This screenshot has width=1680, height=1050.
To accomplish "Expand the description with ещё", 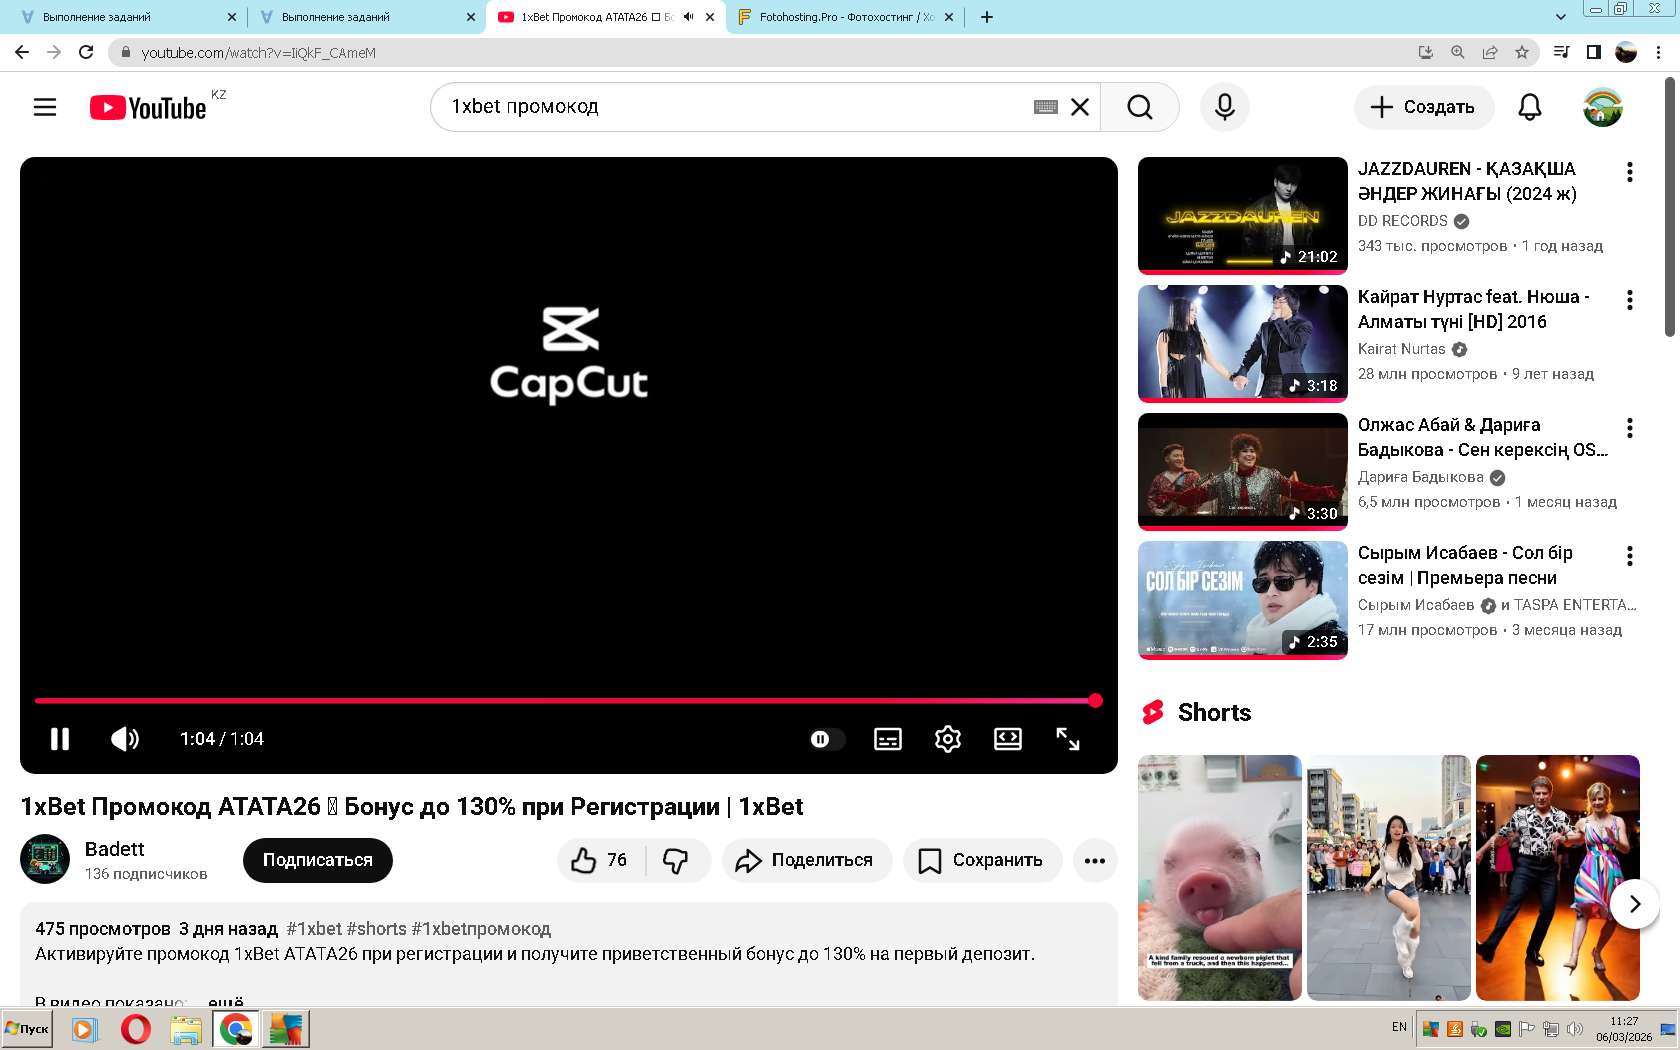I will [226, 1000].
